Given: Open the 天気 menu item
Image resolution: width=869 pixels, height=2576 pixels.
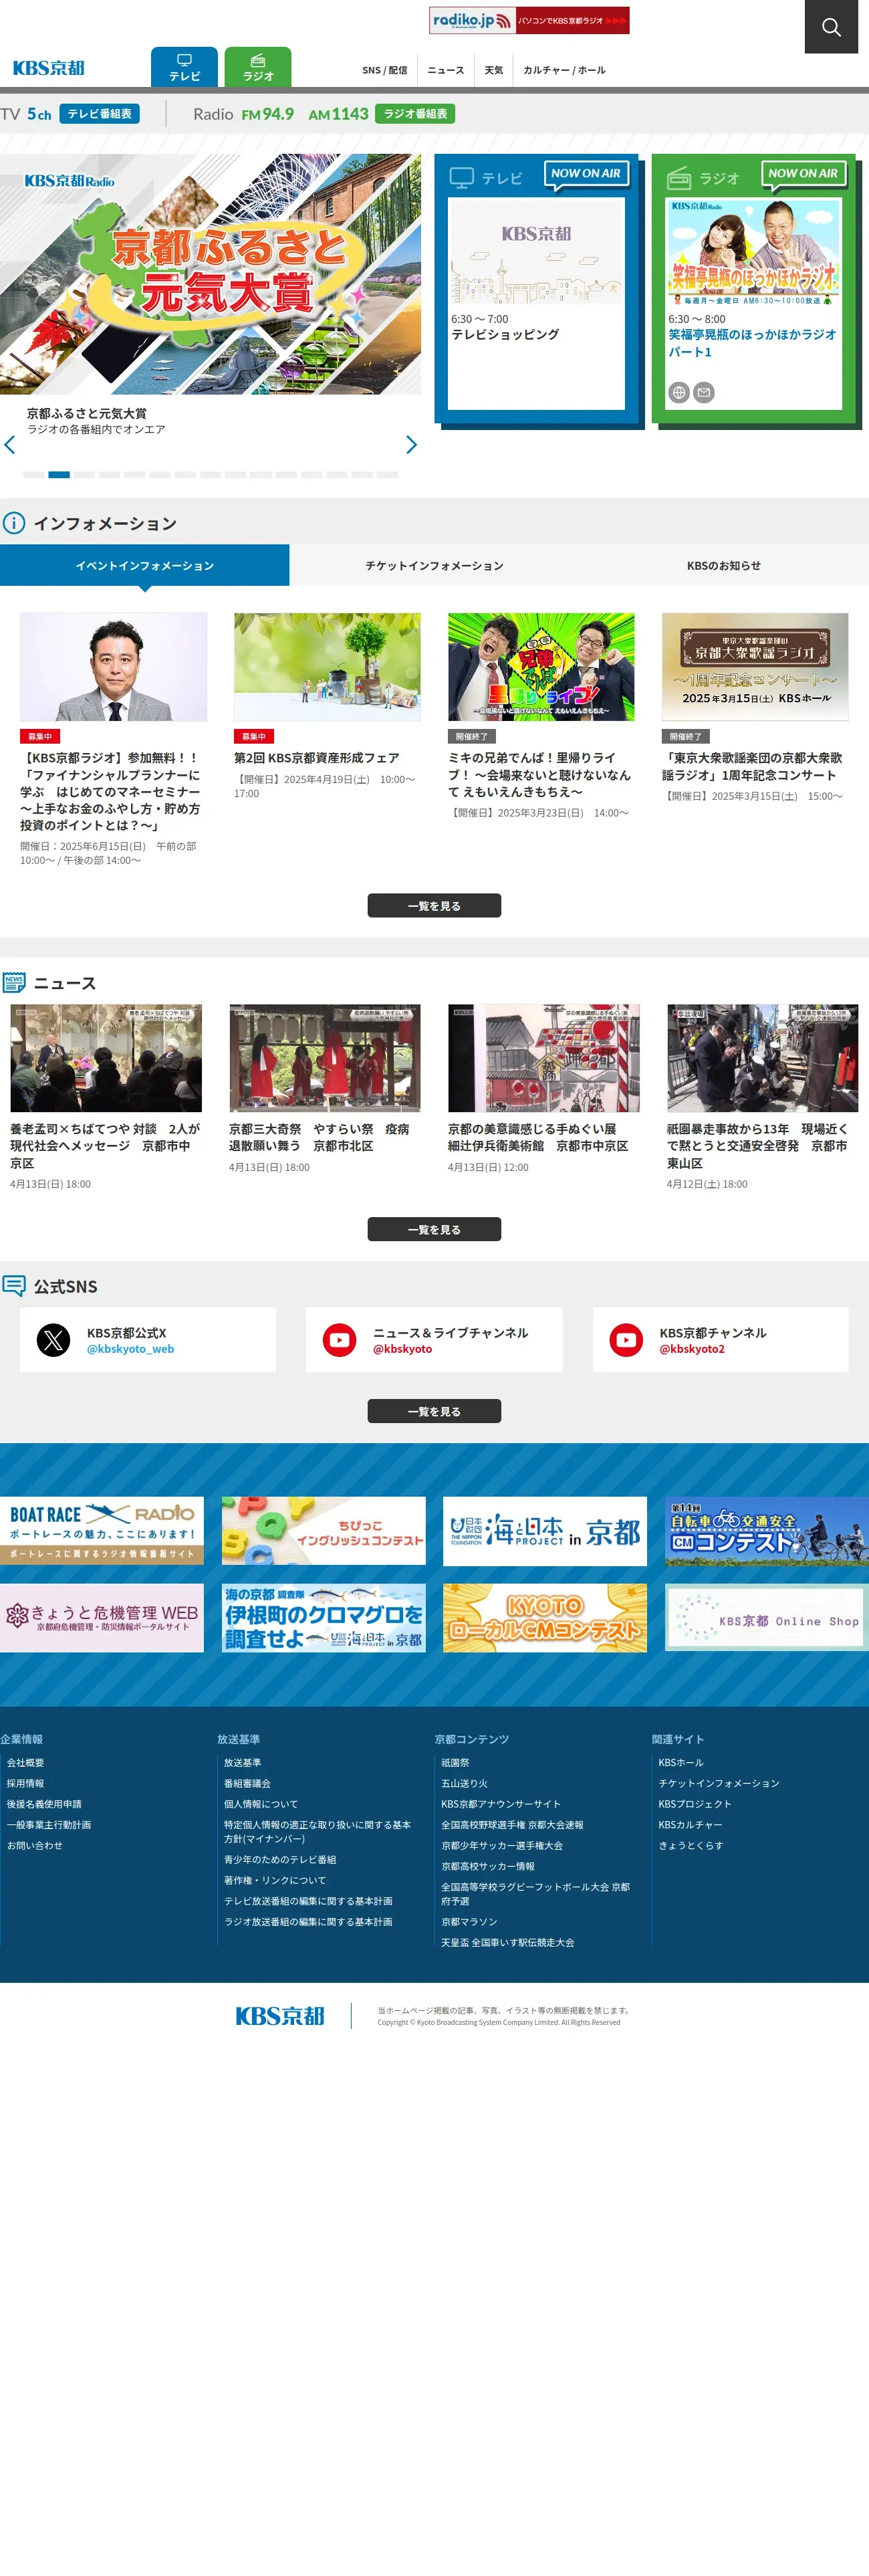Looking at the screenshot, I should 494,70.
